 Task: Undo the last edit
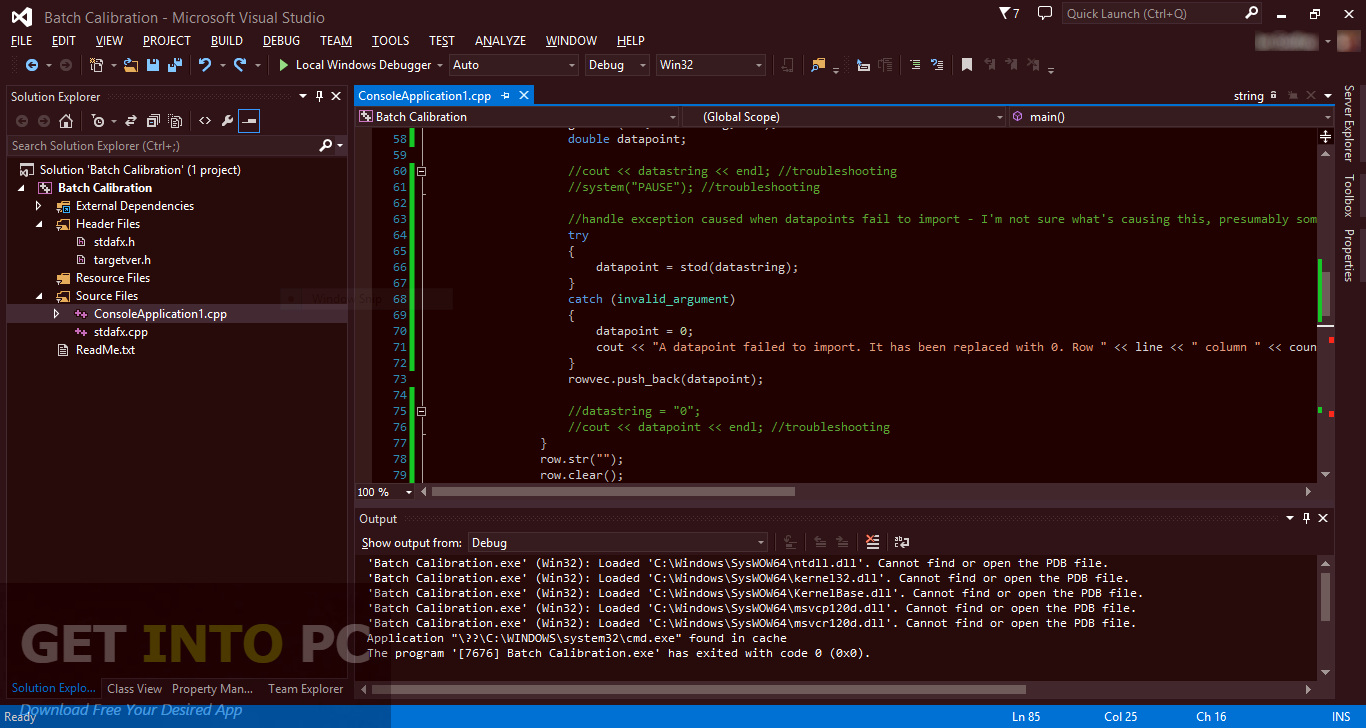click(x=205, y=65)
